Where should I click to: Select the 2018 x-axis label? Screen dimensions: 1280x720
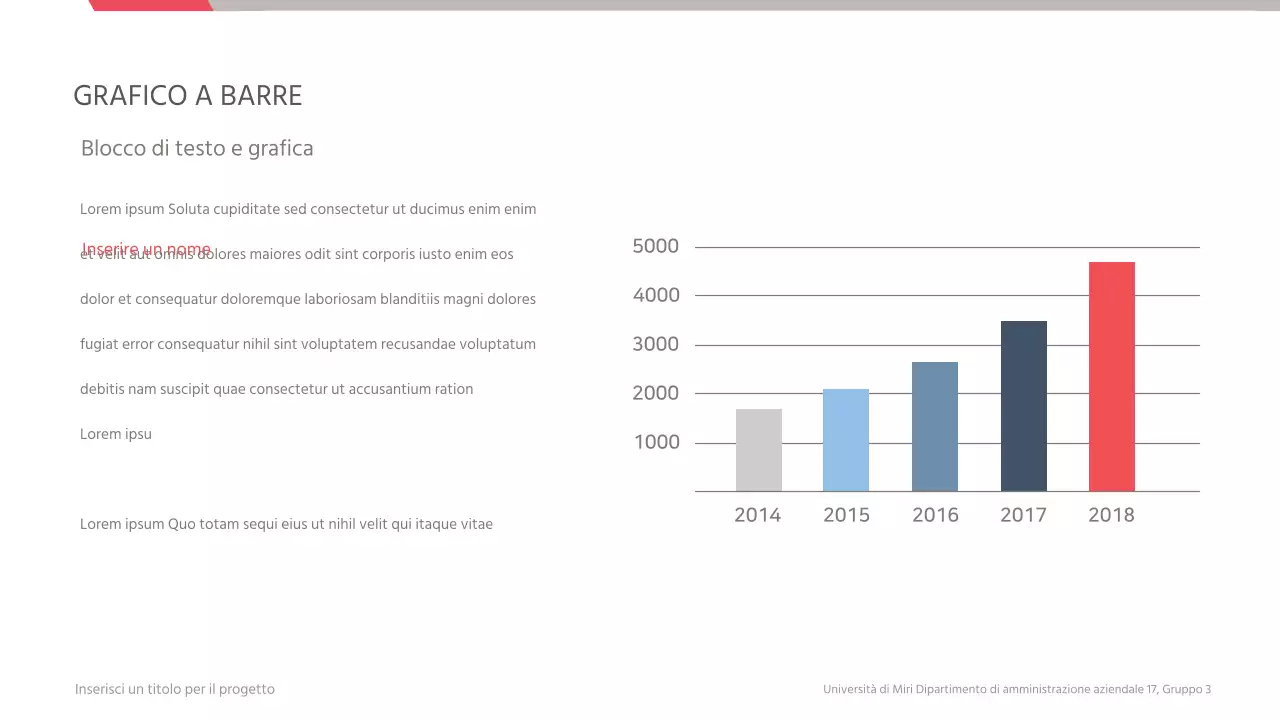(x=1111, y=515)
